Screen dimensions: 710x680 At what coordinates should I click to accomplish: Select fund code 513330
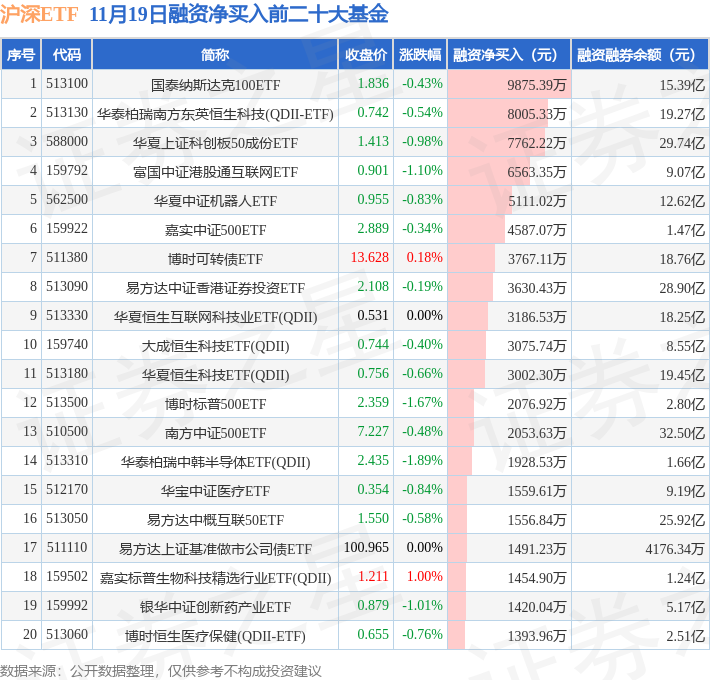[67, 316]
